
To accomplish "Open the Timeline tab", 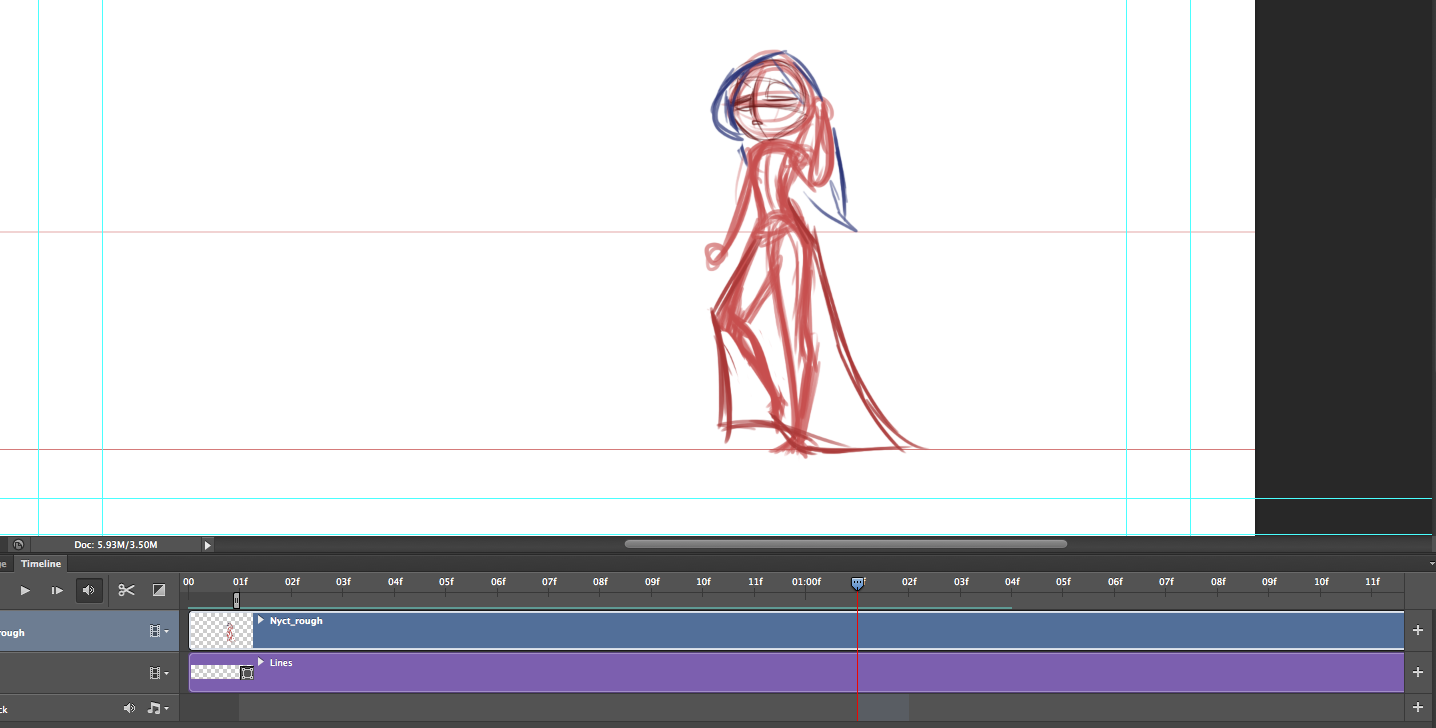I will pos(41,564).
